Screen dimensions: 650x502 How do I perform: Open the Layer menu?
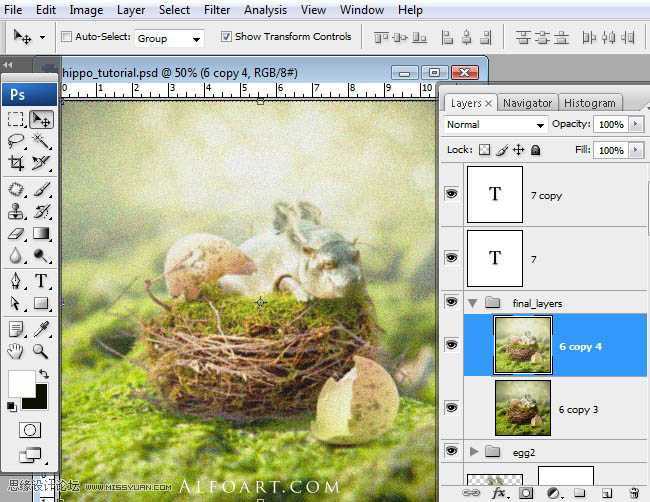pos(131,10)
